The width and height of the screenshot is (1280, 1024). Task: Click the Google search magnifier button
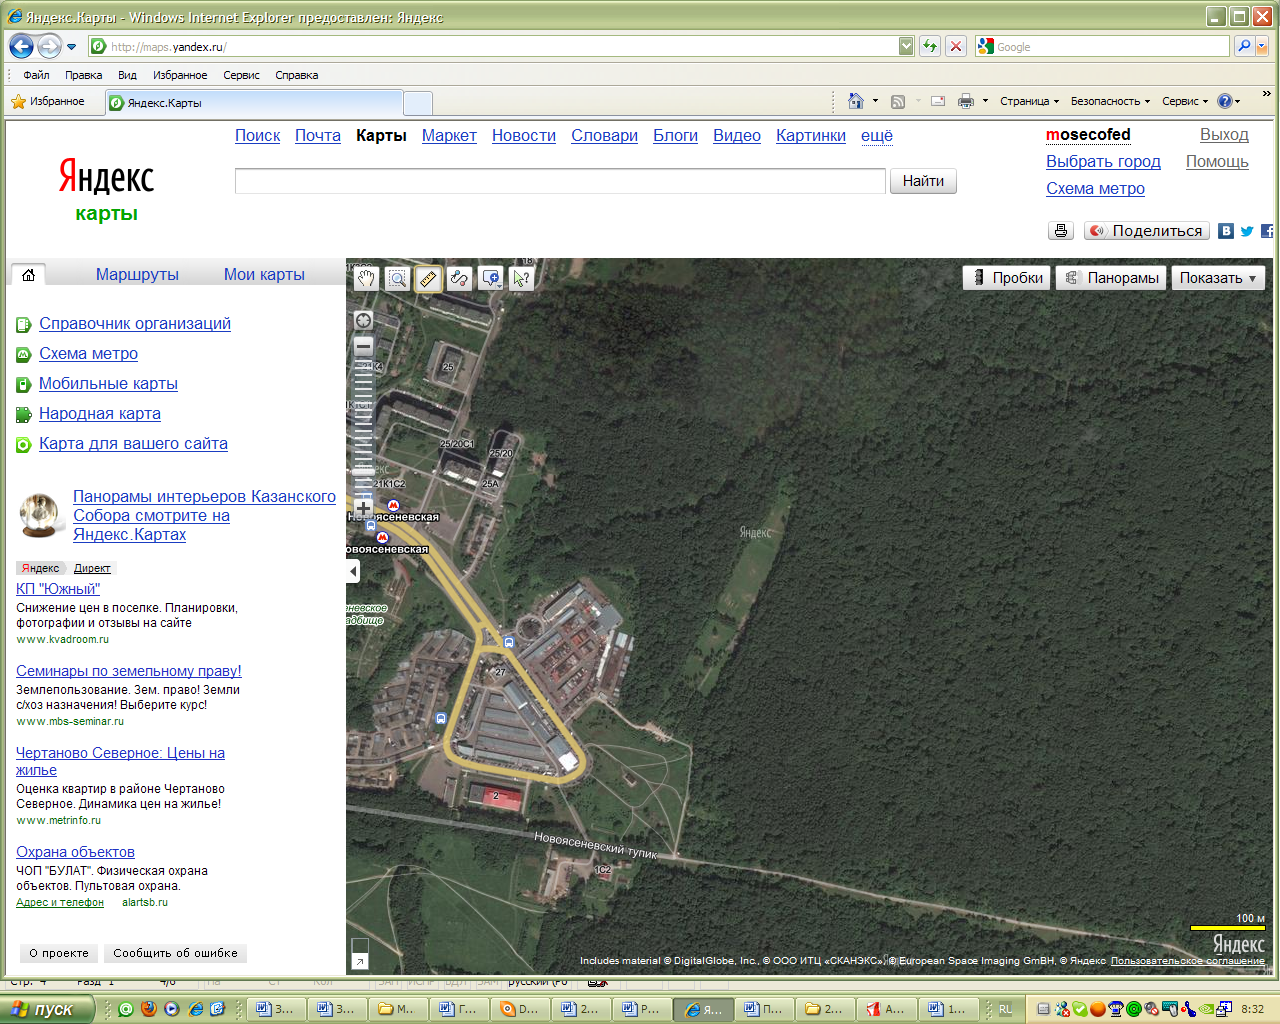coord(1244,46)
